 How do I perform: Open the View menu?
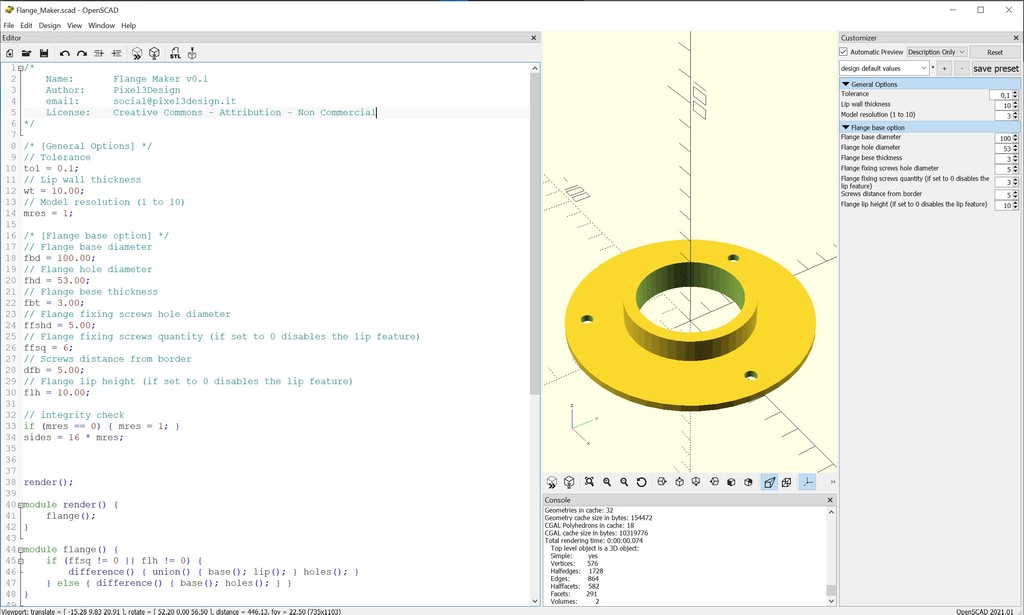click(x=74, y=25)
